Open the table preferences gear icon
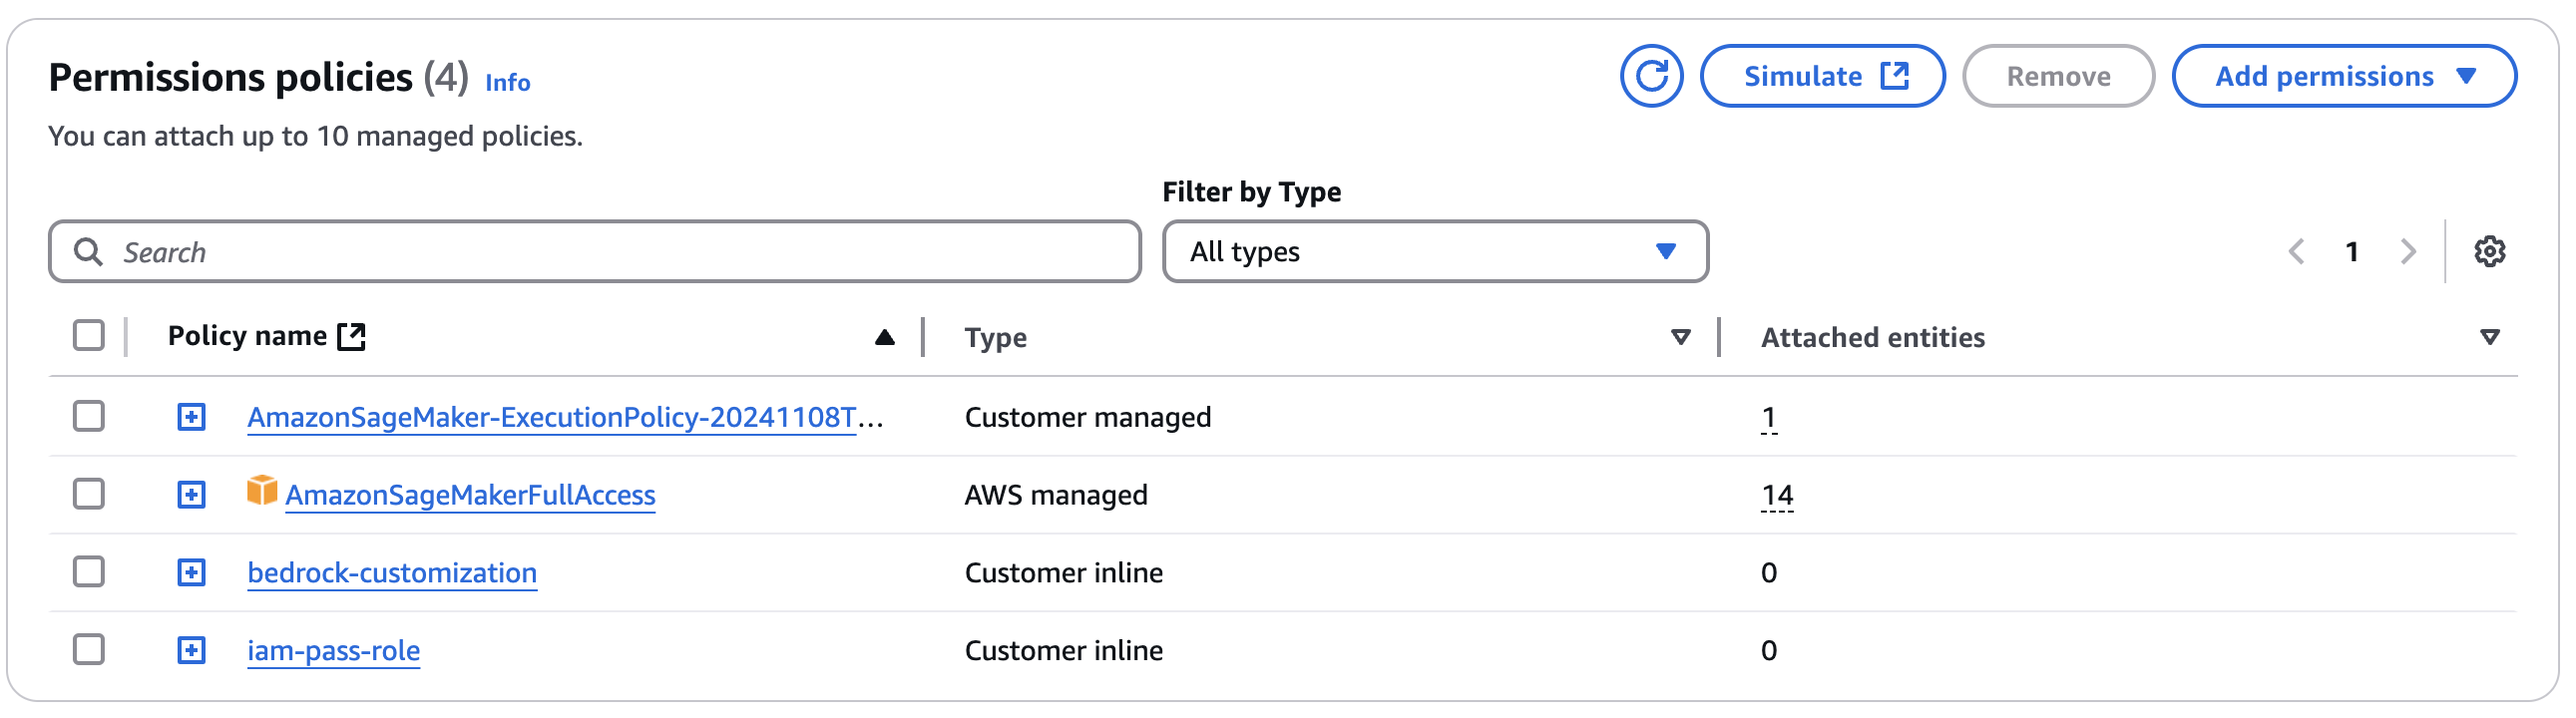This screenshot has width=2576, height=718. 2489,252
